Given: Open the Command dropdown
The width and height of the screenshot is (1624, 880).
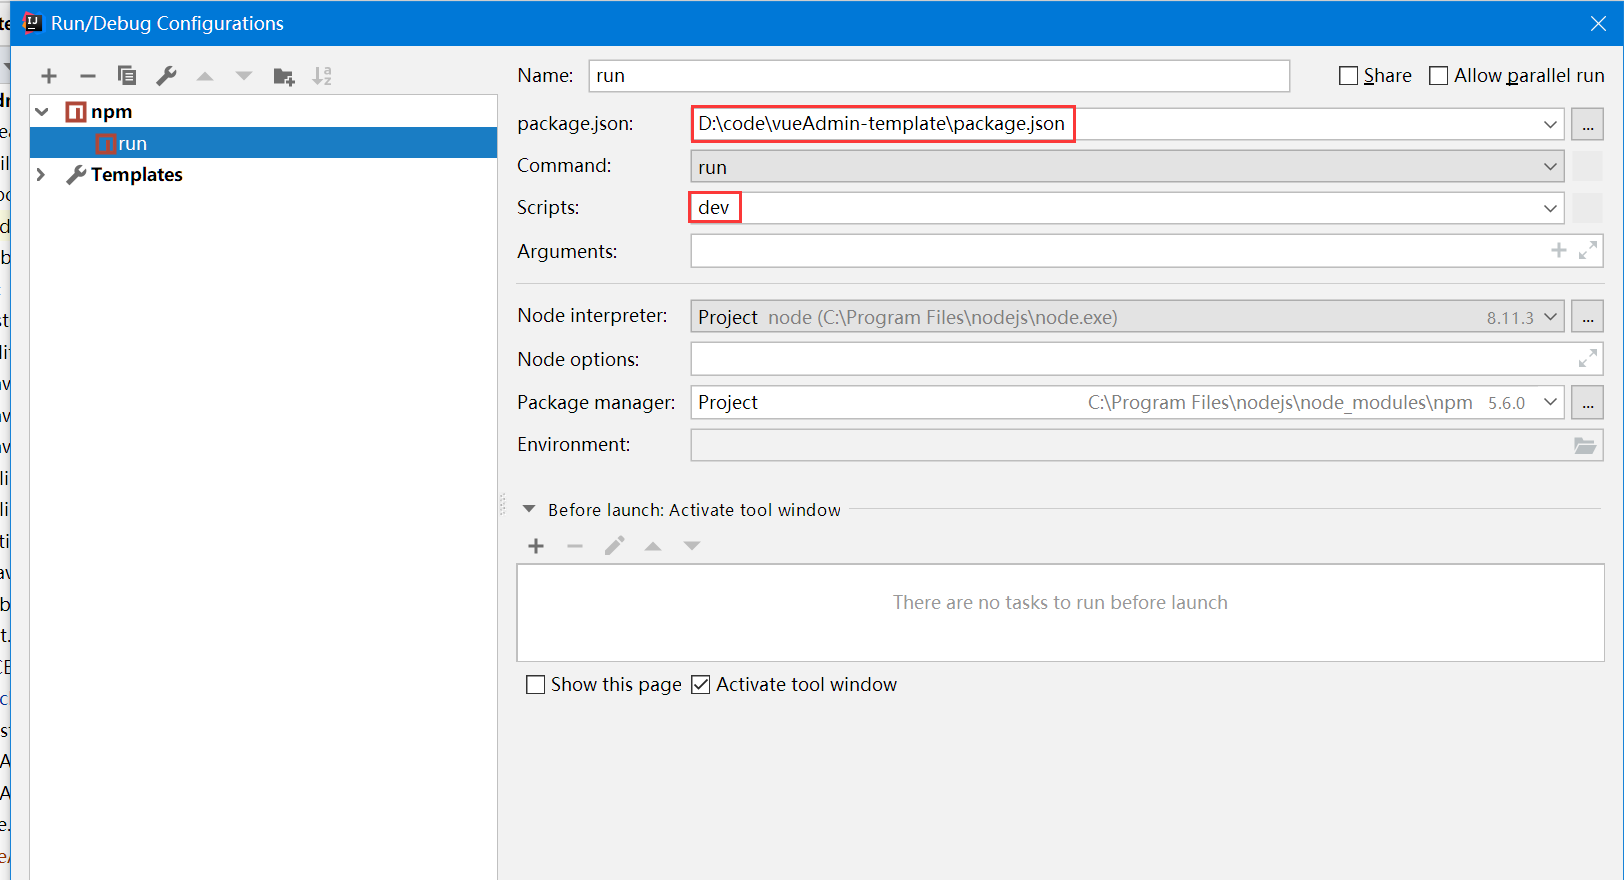Looking at the screenshot, I should click(x=1550, y=167).
